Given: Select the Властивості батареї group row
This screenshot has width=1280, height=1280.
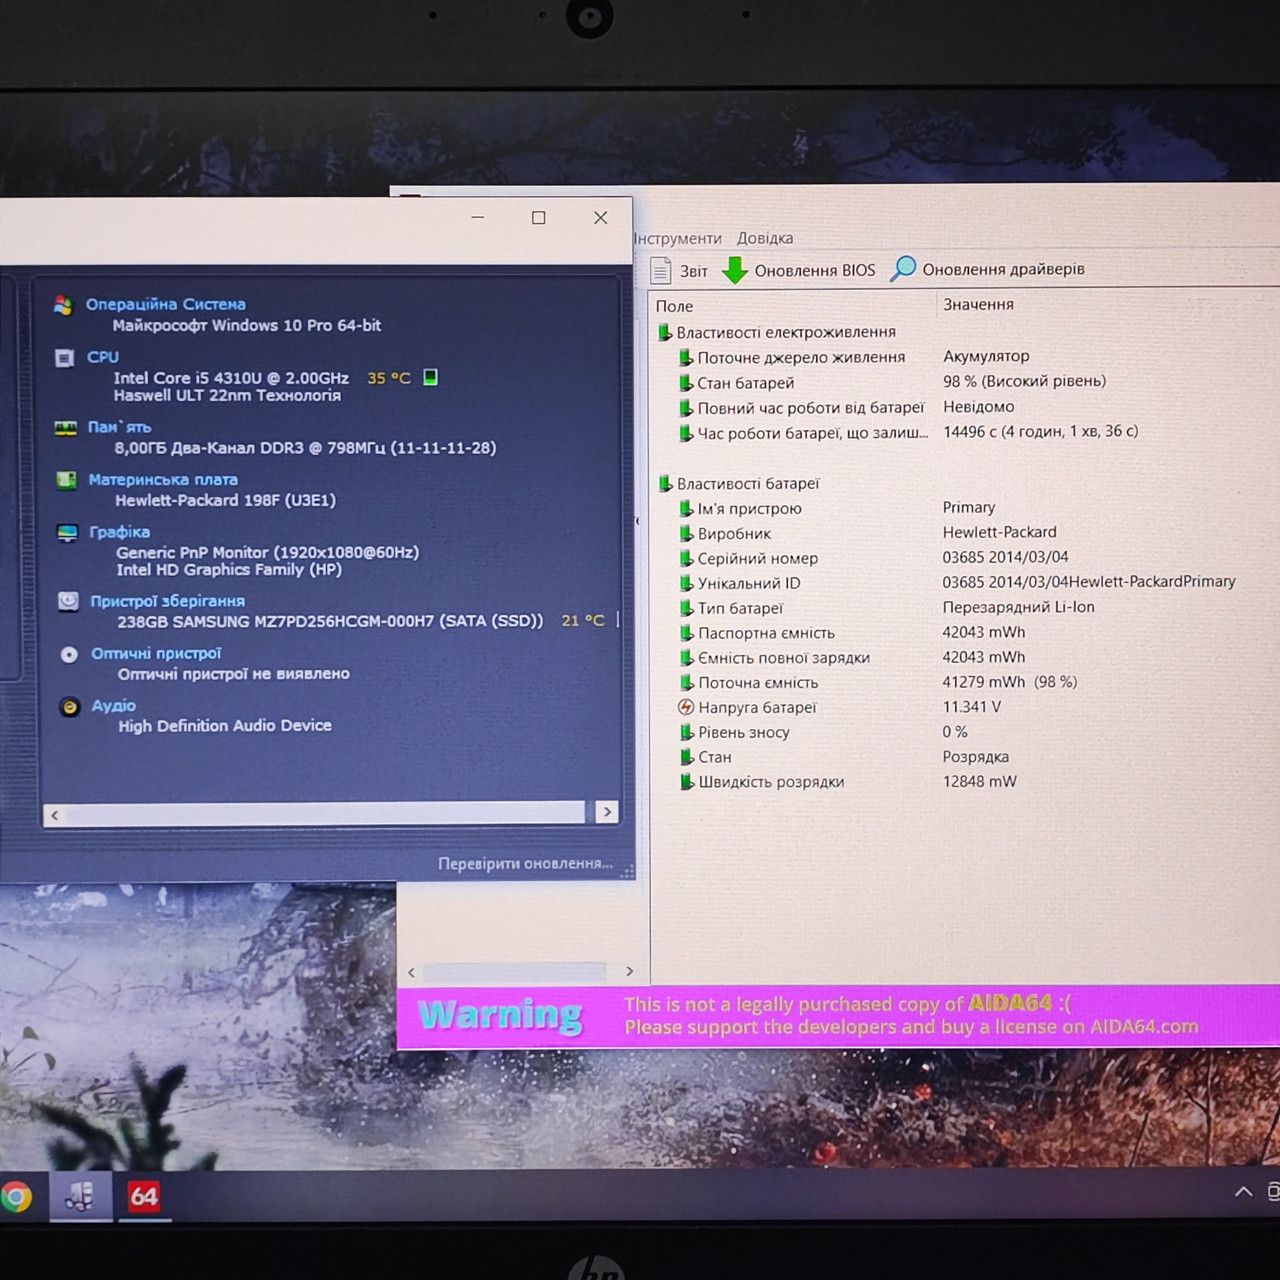Looking at the screenshot, I should coord(748,484).
